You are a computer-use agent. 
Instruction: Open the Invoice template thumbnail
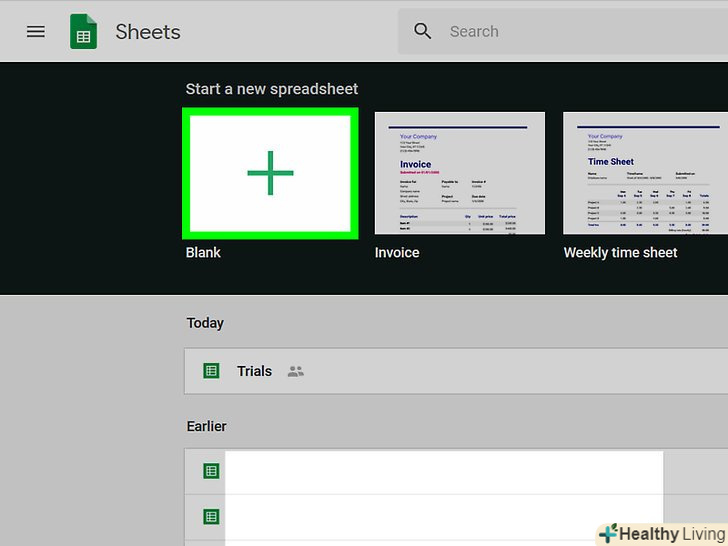460,173
